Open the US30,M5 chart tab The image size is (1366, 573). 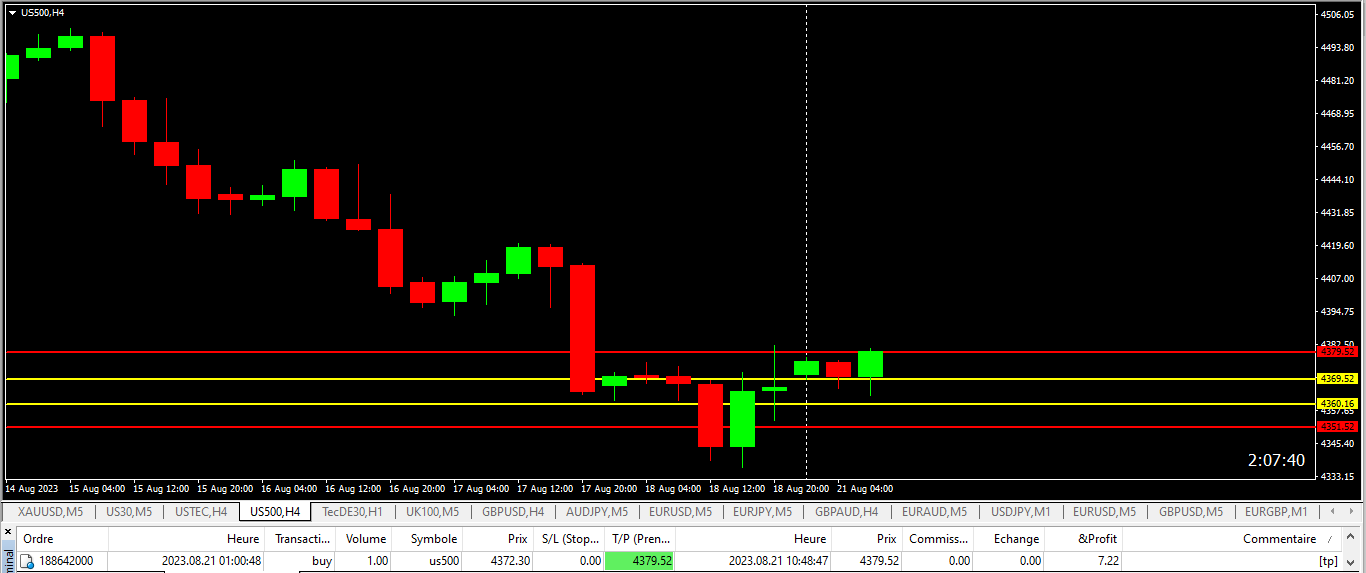point(129,512)
